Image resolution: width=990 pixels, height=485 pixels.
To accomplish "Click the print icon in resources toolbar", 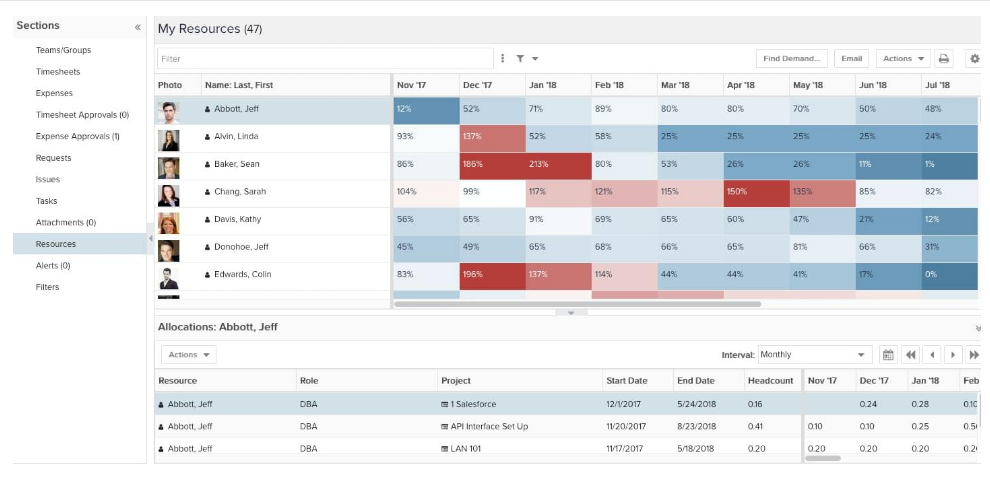I will click(x=944, y=59).
